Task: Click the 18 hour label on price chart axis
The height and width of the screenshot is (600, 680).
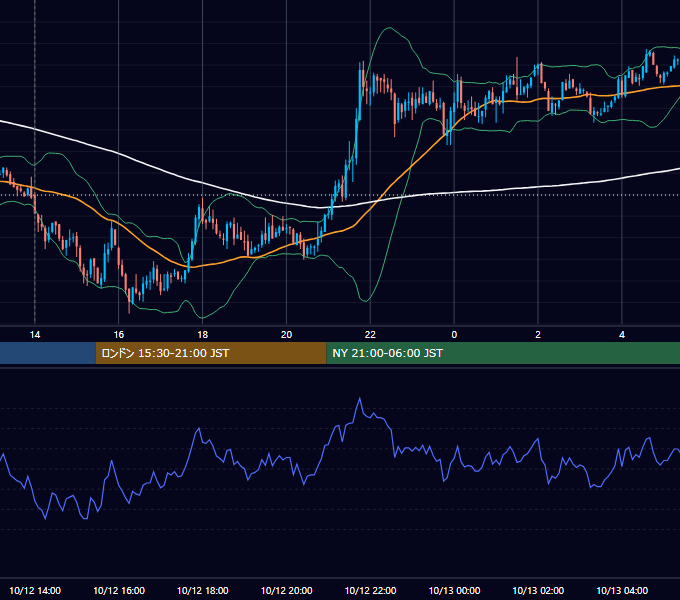Action: [x=203, y=335]
